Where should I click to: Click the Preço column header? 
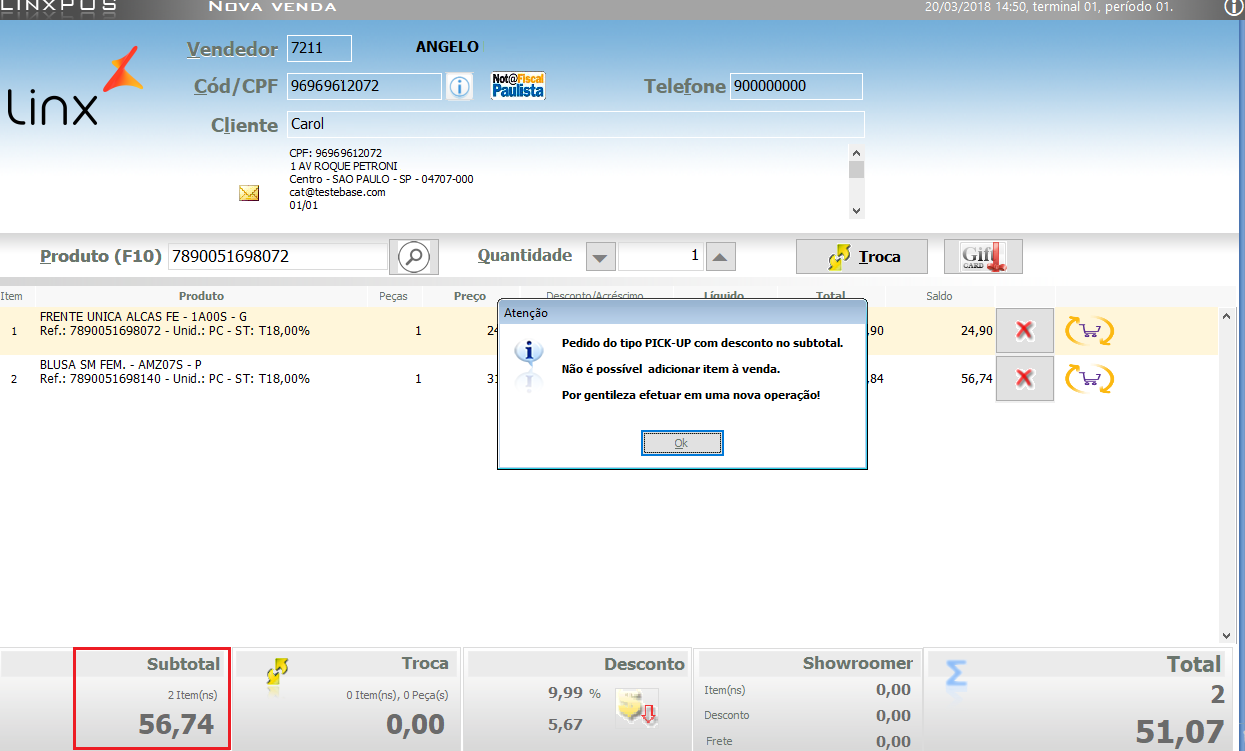click(470, 297)
